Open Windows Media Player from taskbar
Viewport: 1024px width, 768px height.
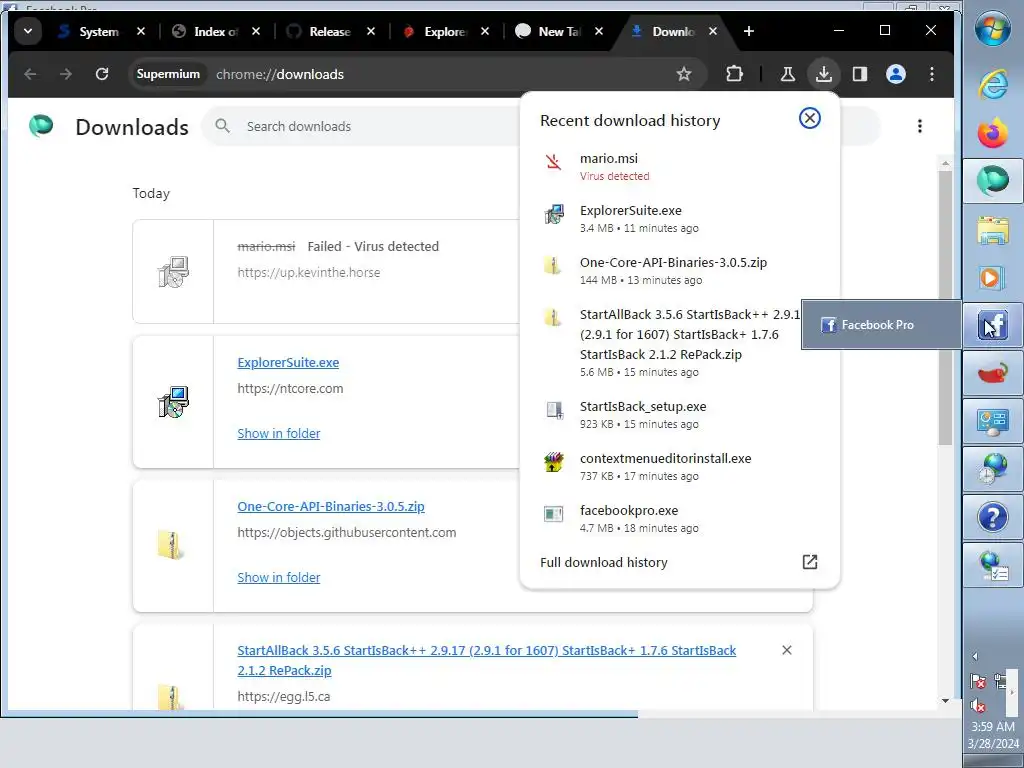click(993, 278)
